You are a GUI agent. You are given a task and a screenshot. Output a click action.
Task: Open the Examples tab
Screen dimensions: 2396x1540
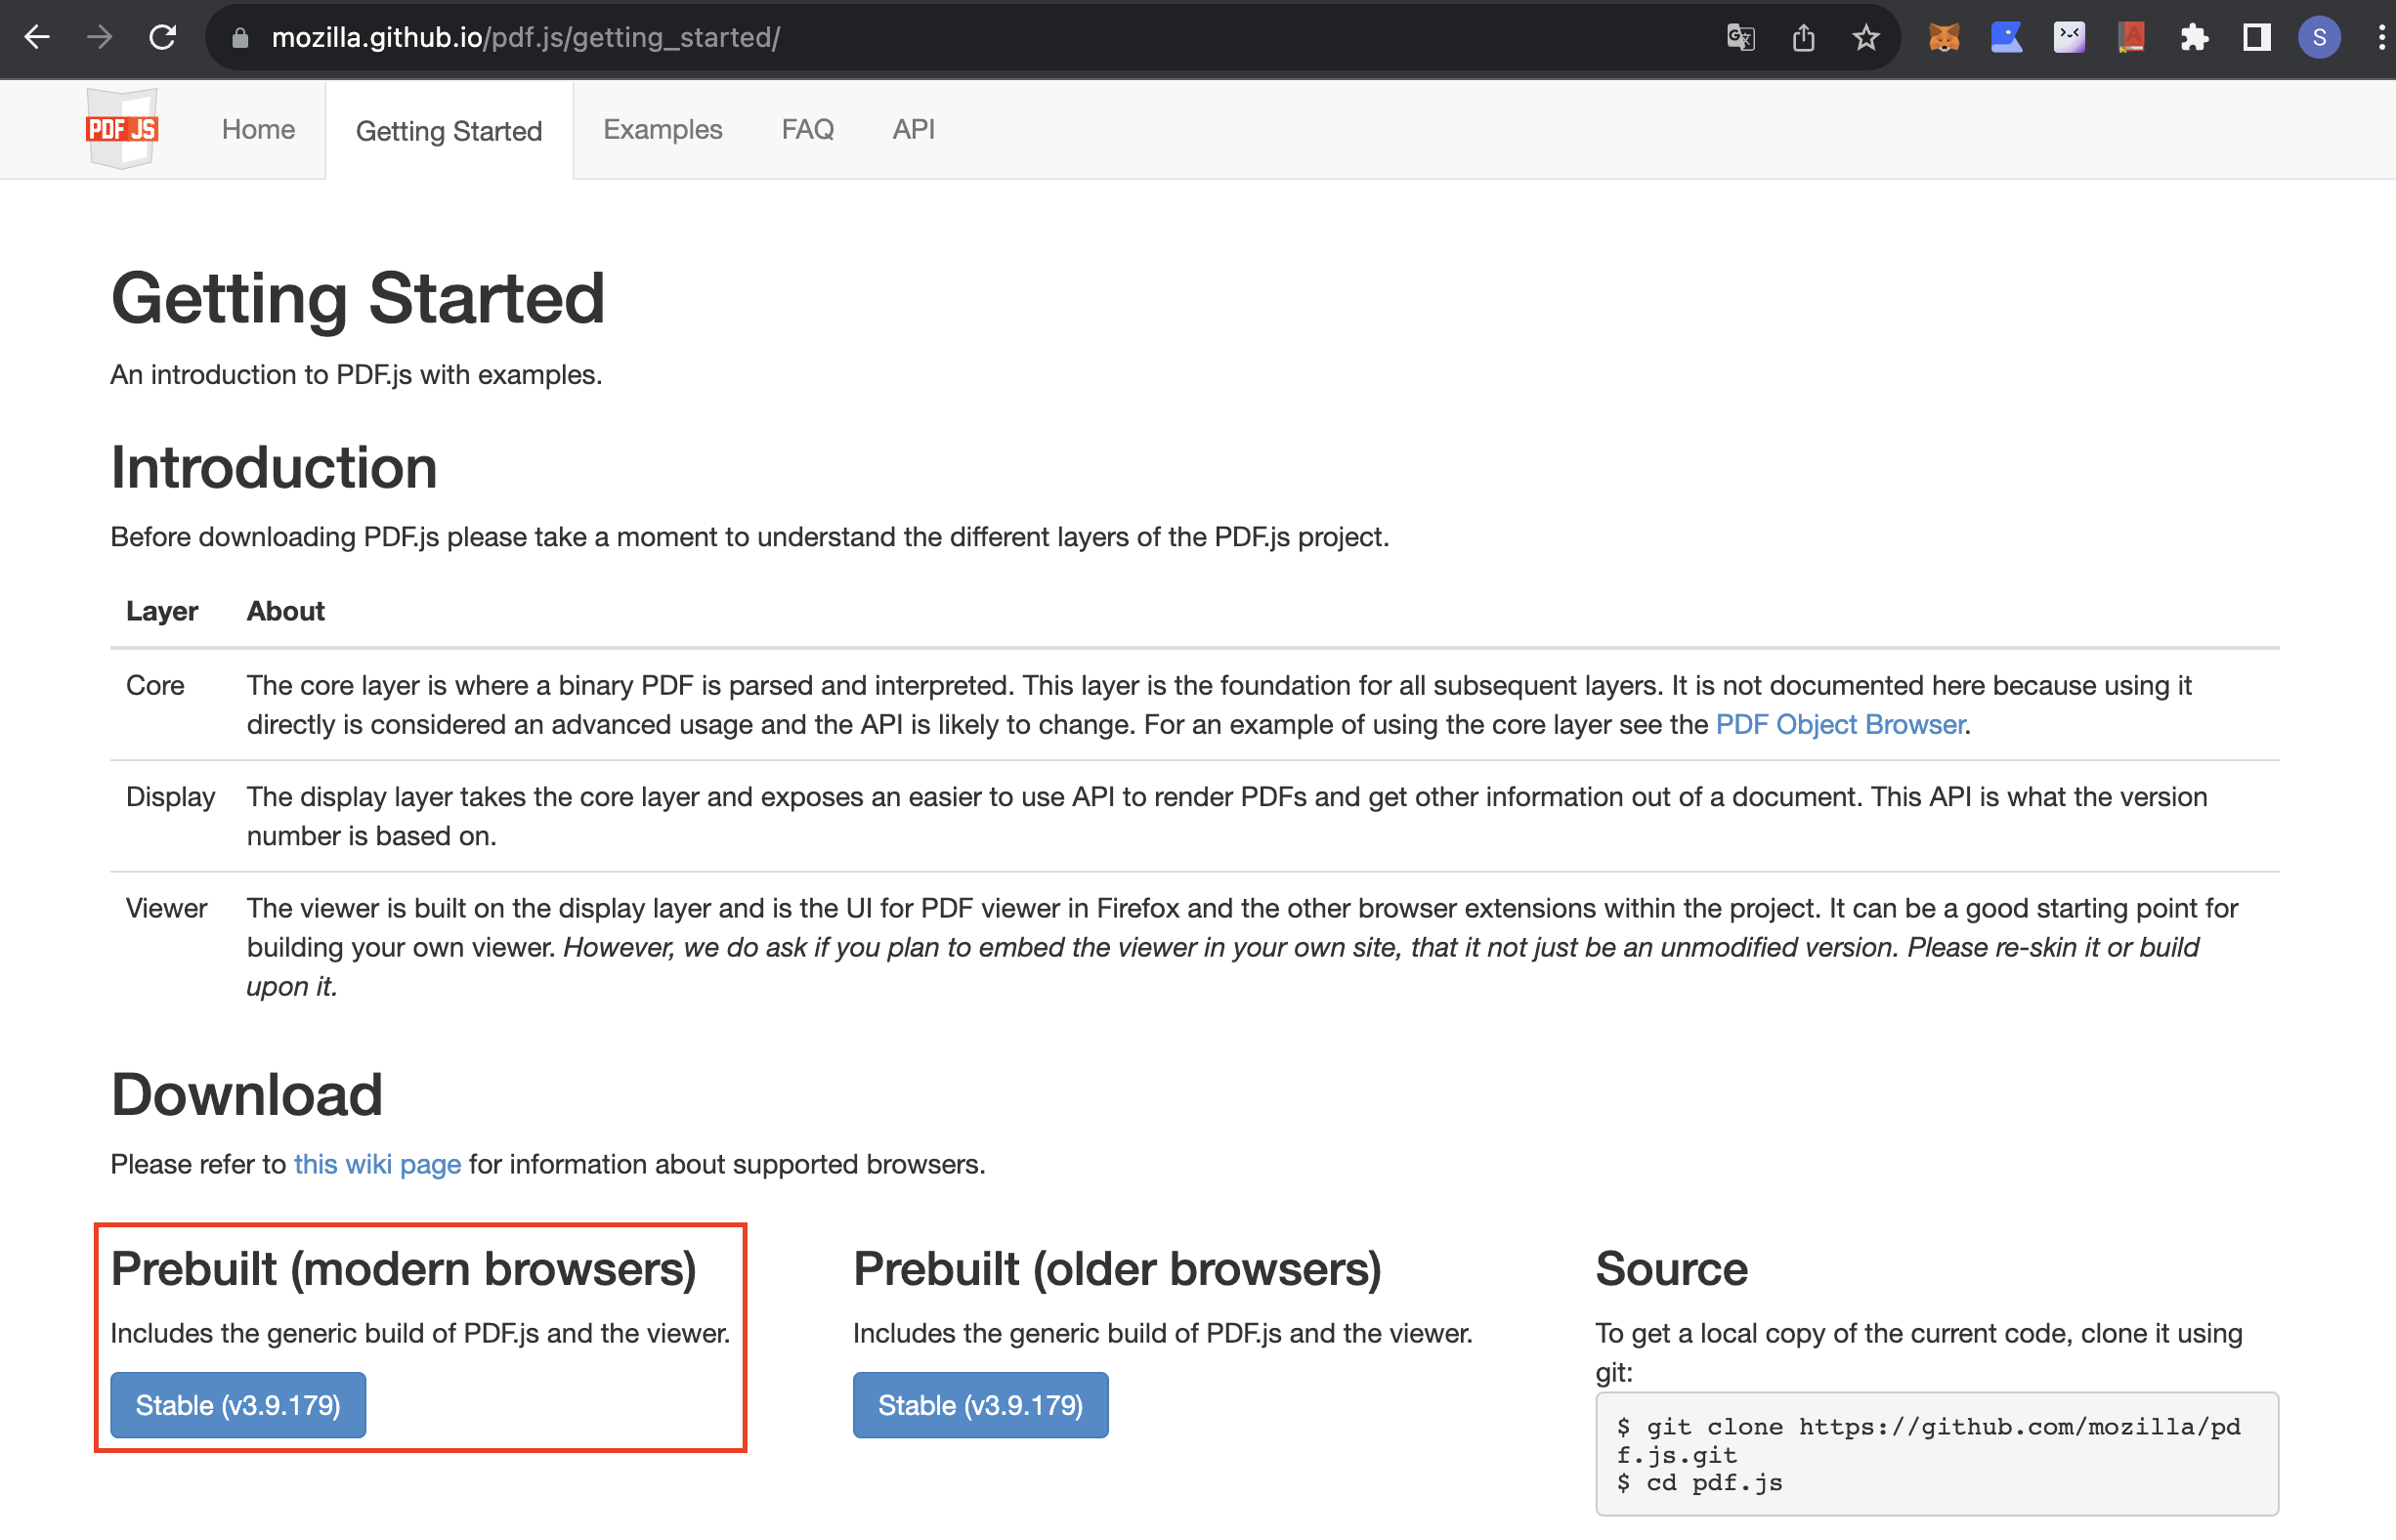(x=662, y=130)
